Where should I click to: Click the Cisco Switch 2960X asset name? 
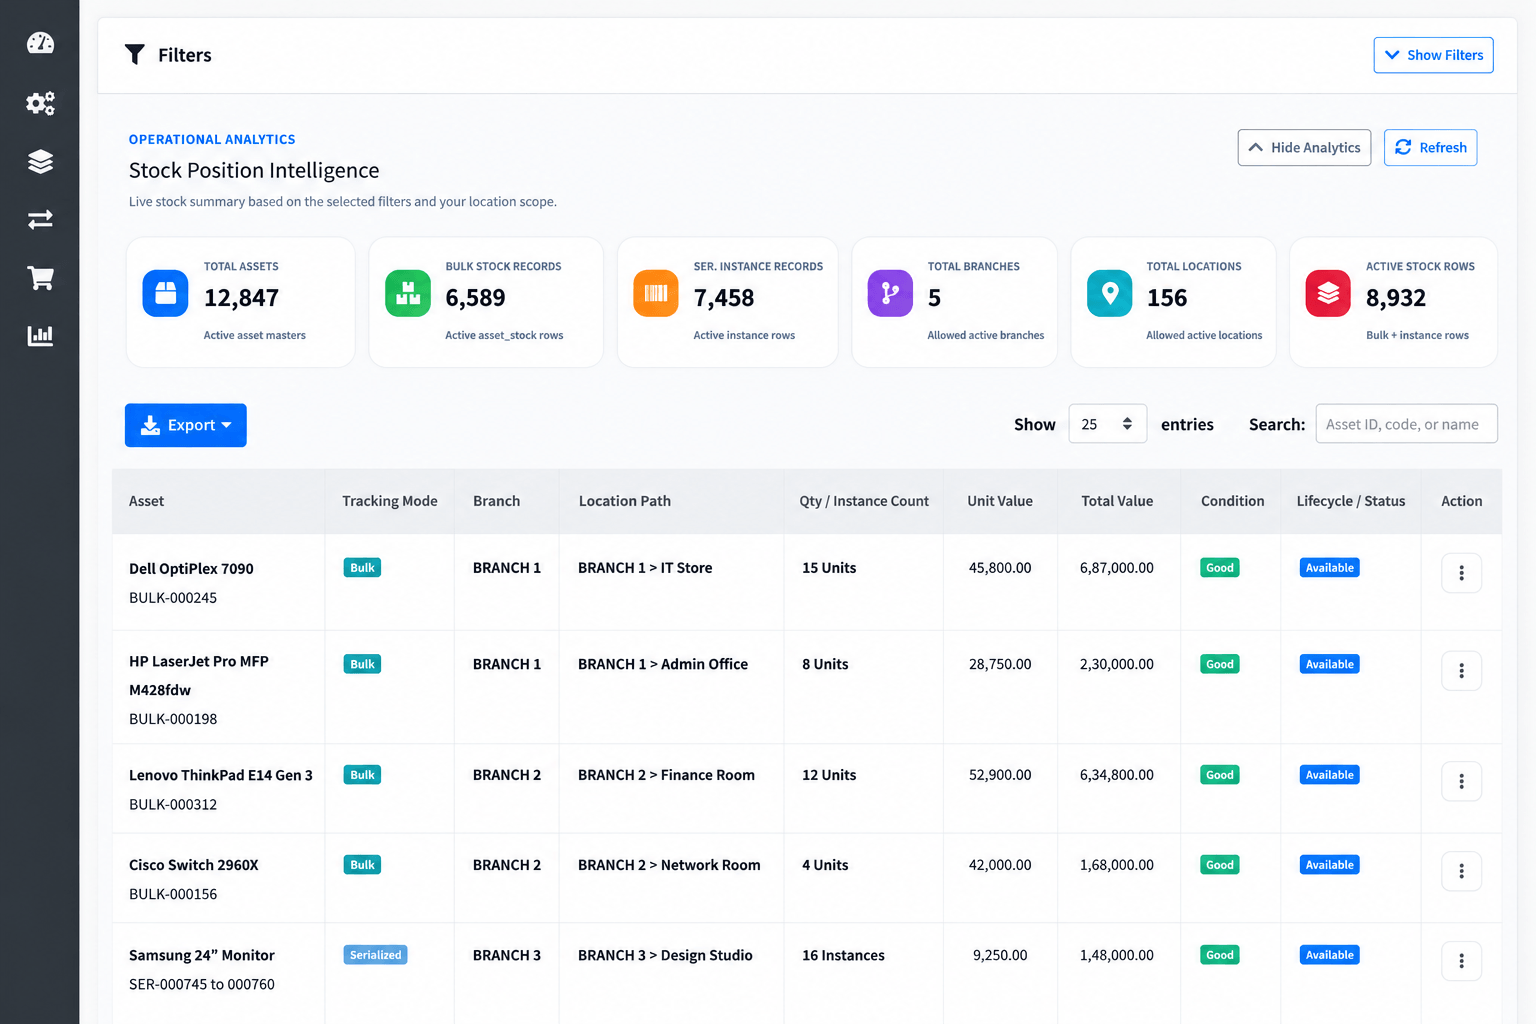coord(194,865)
